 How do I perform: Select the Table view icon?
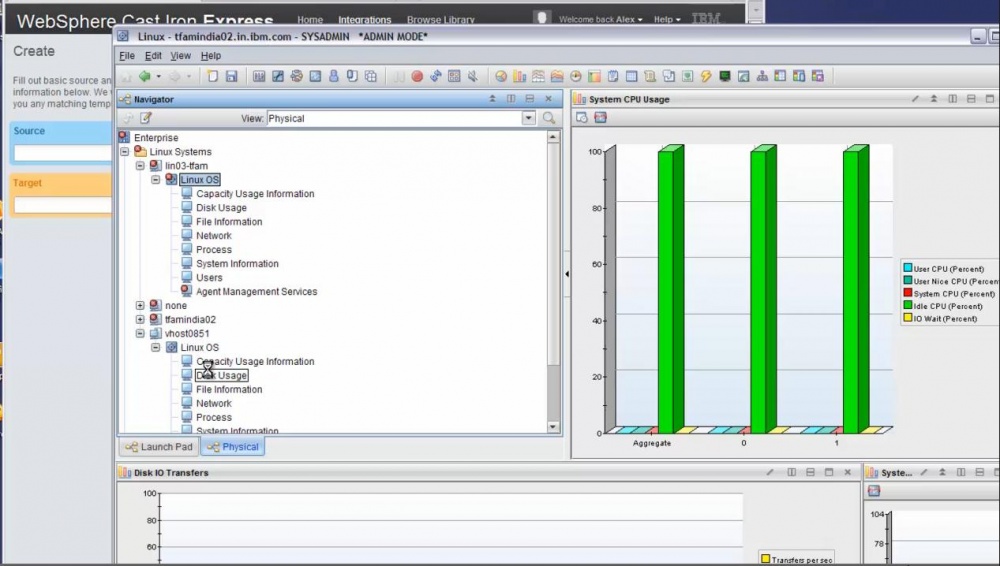click(631, 77)
